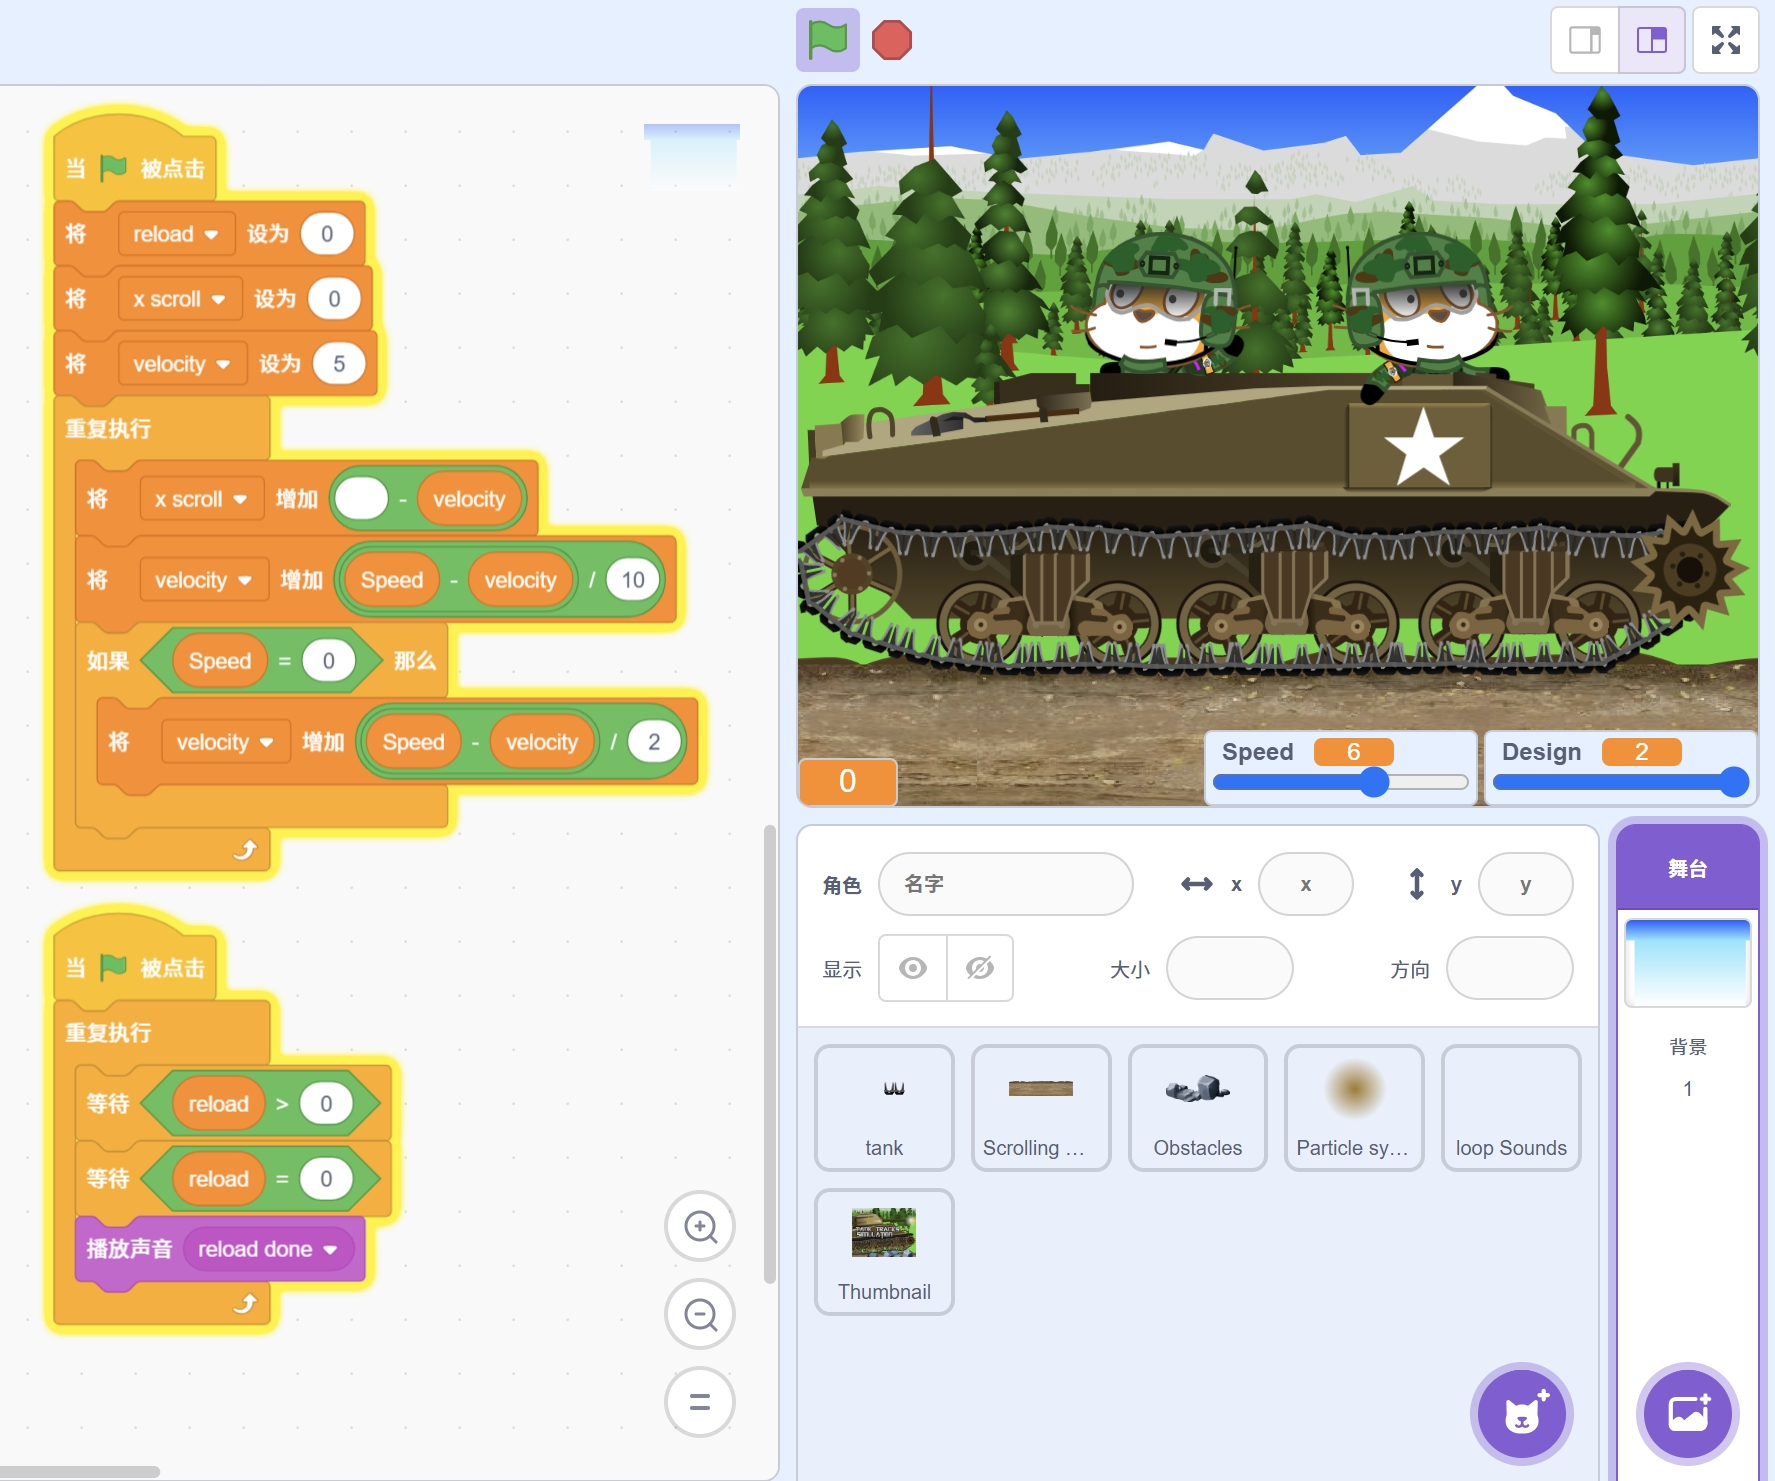Screen dimensions: 1775x1481
Task: Select the 舞台 stage panel header
Action: [x=1687, y=868]
